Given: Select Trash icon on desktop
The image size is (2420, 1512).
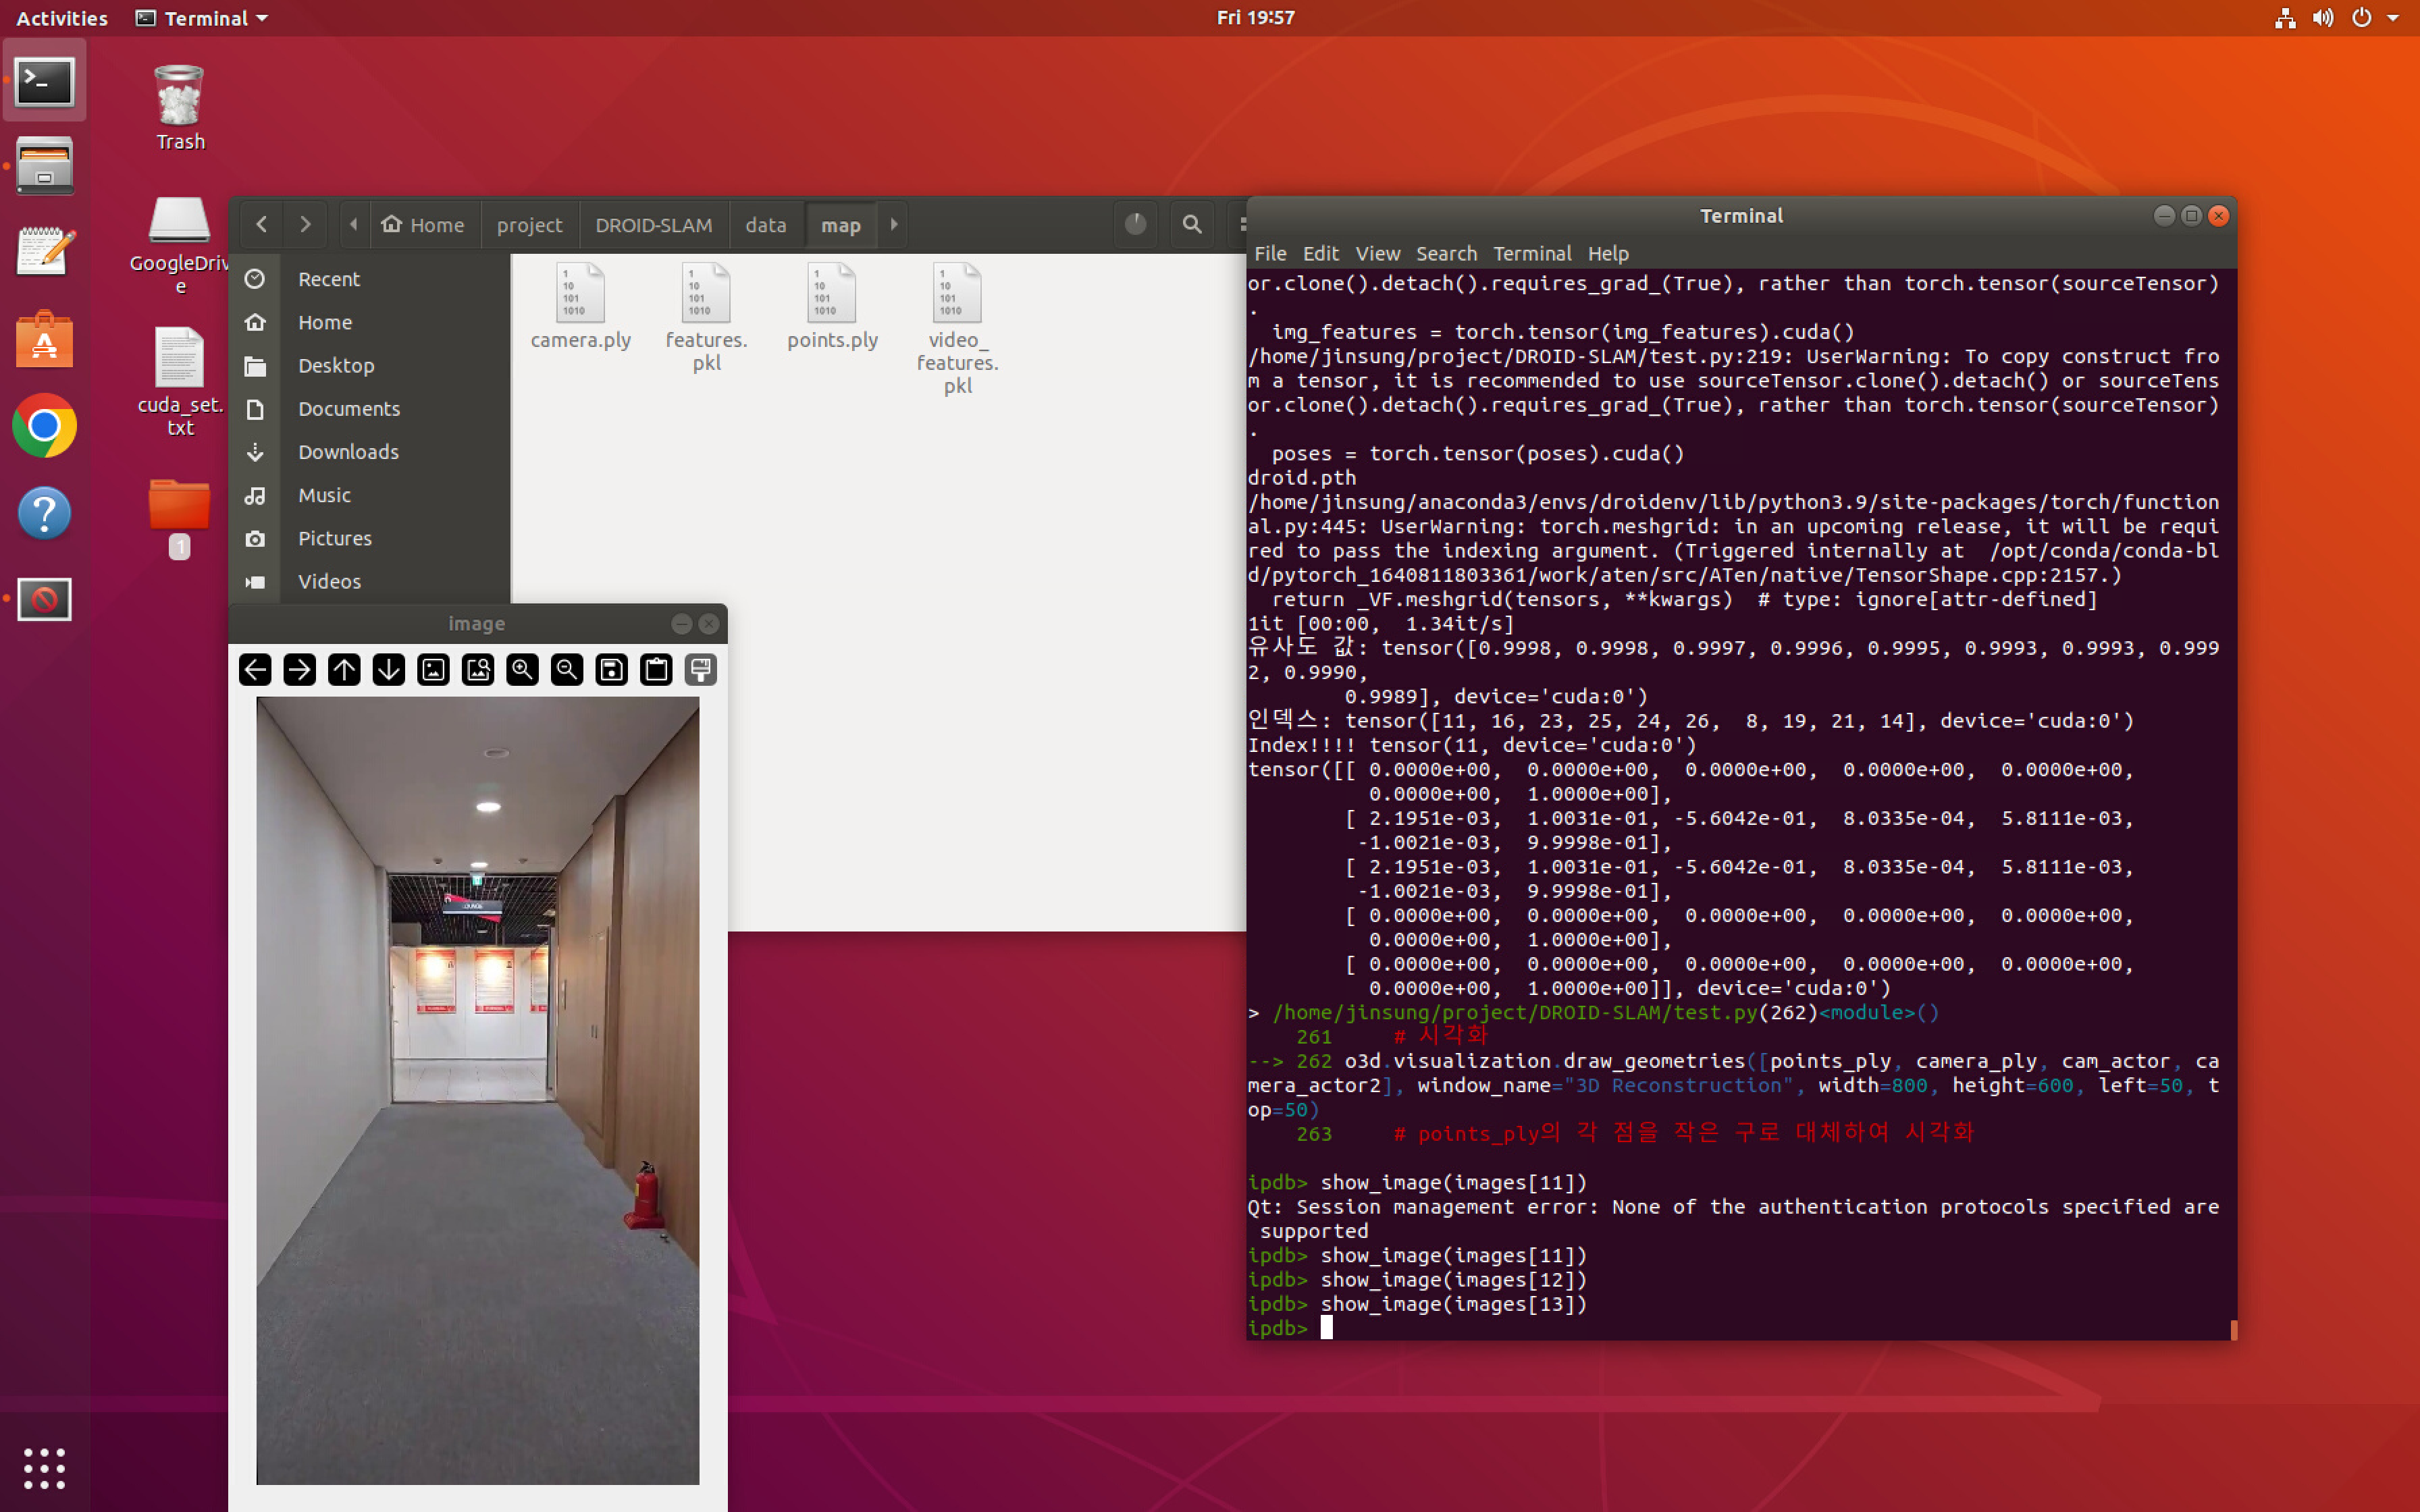Looking at the screenshot, I should point(180,108).
